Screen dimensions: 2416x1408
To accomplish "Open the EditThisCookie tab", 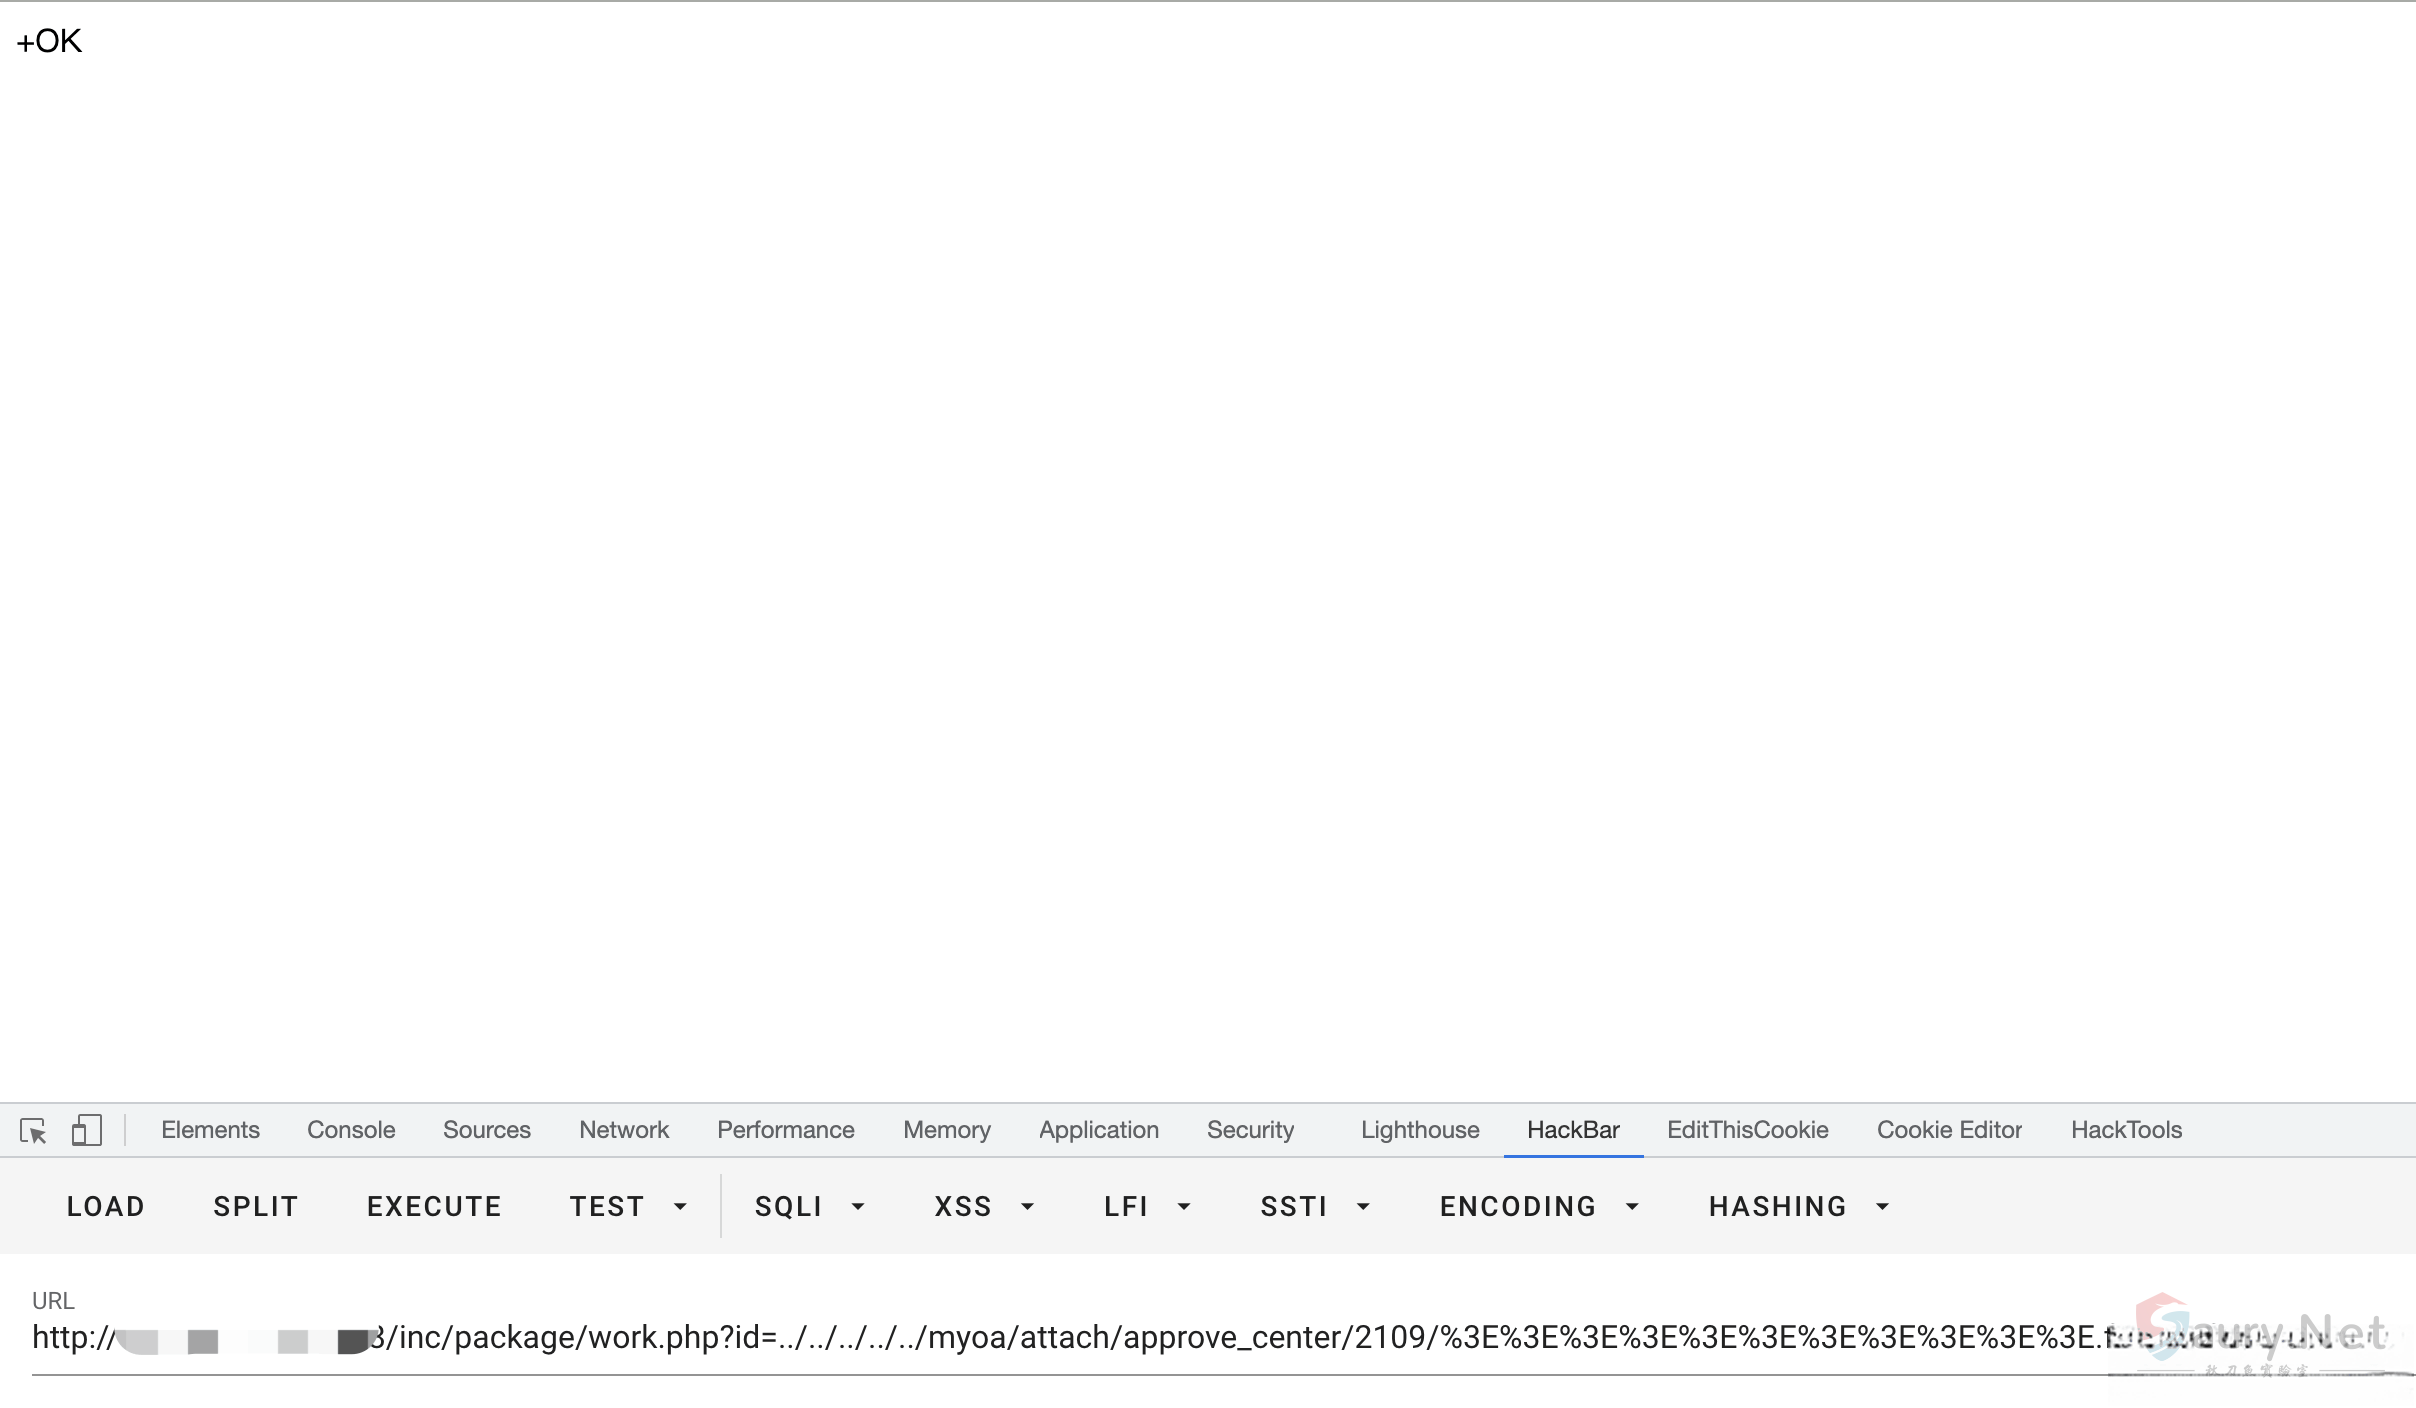I will [x=1747, y=1130].
